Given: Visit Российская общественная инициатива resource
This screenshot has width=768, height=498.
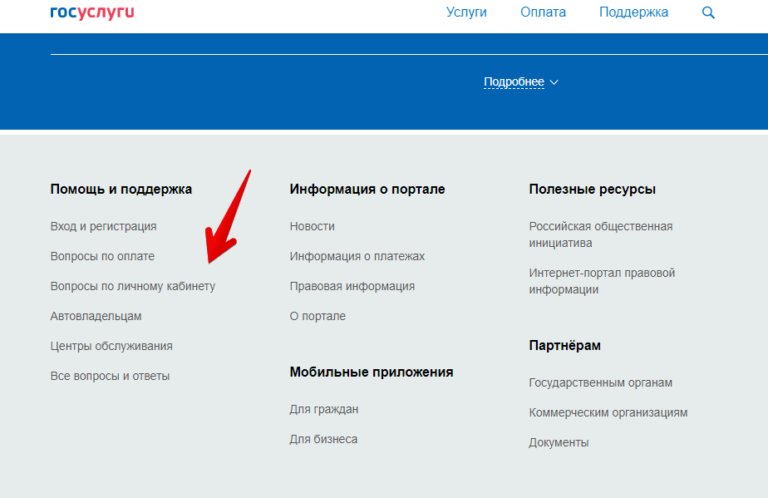Looking at the screenshot, I should click(600, 235).
